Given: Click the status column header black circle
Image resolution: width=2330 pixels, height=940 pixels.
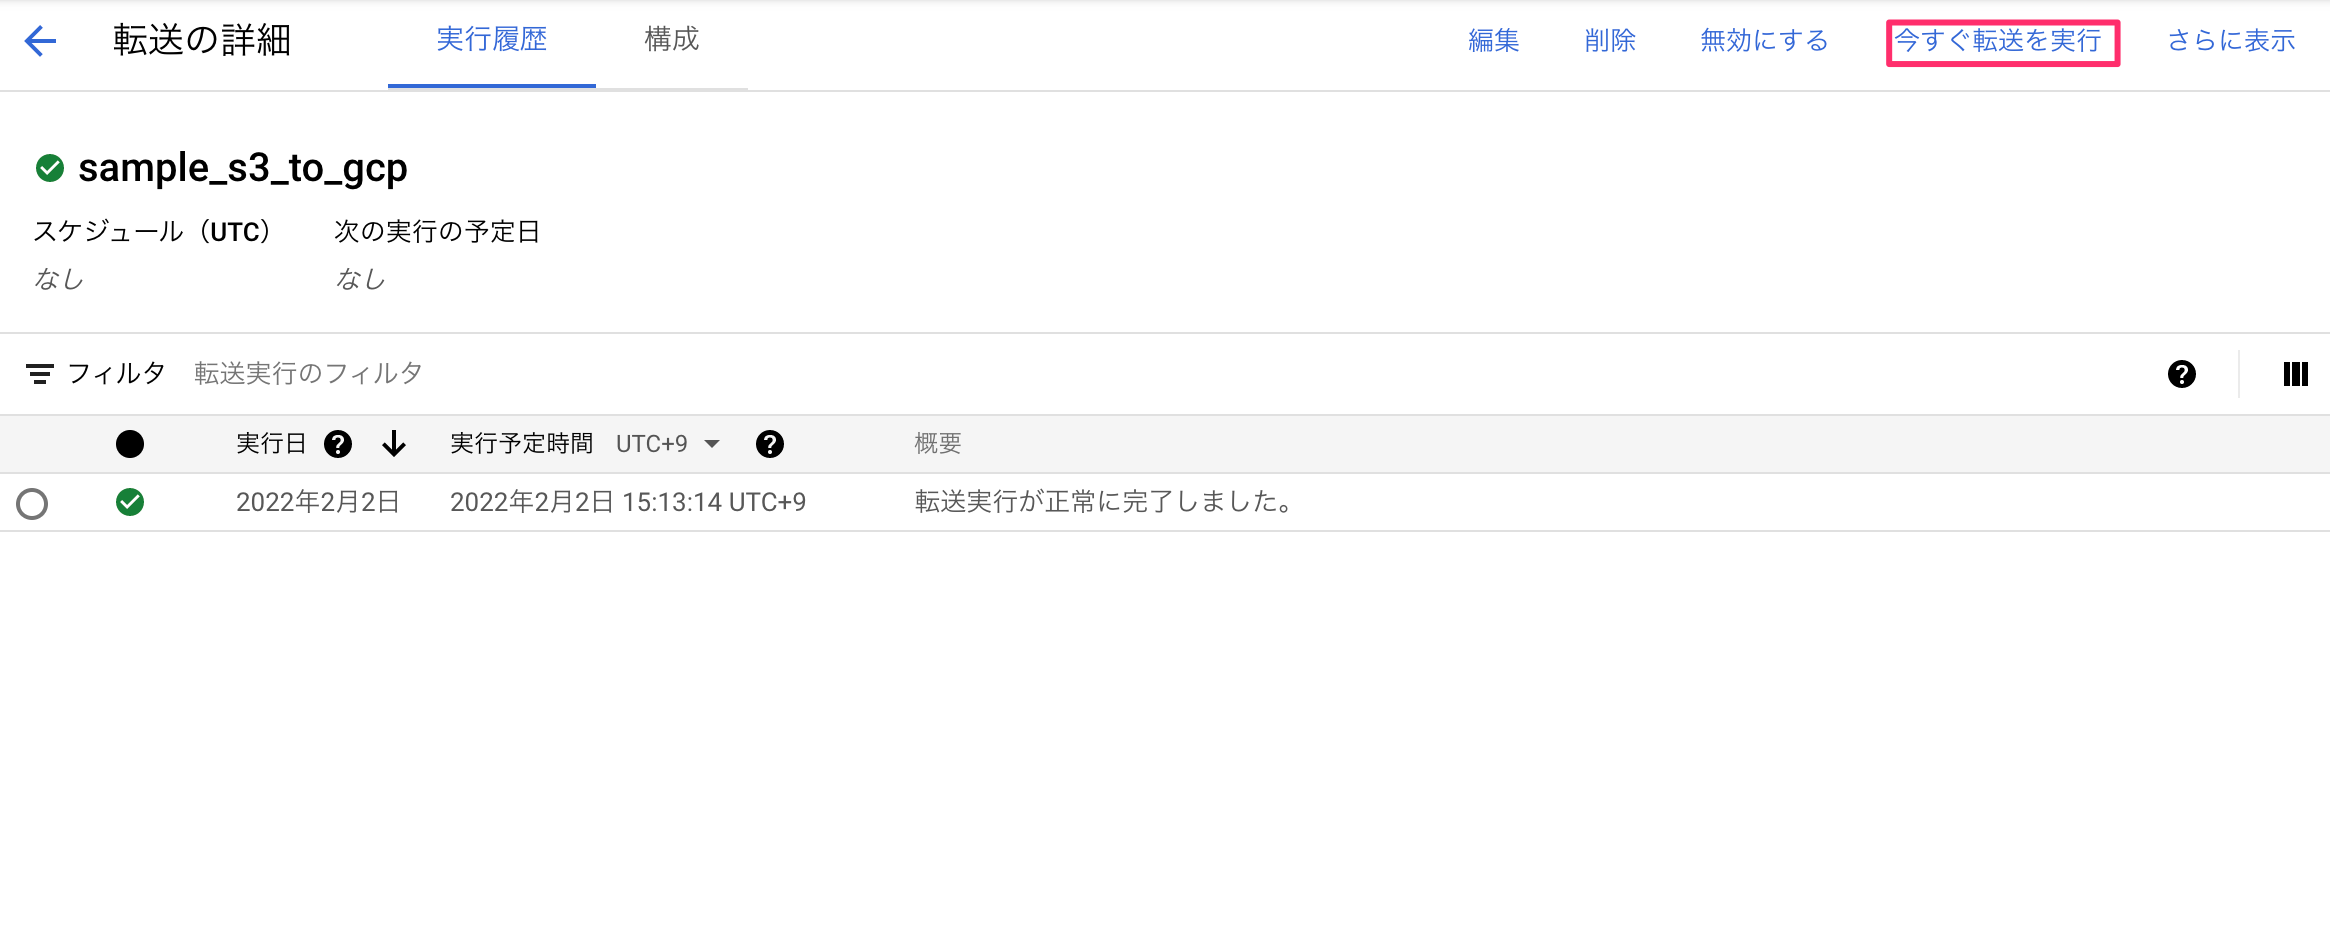Looking at the screenshot, I should [x=130, y=444].
